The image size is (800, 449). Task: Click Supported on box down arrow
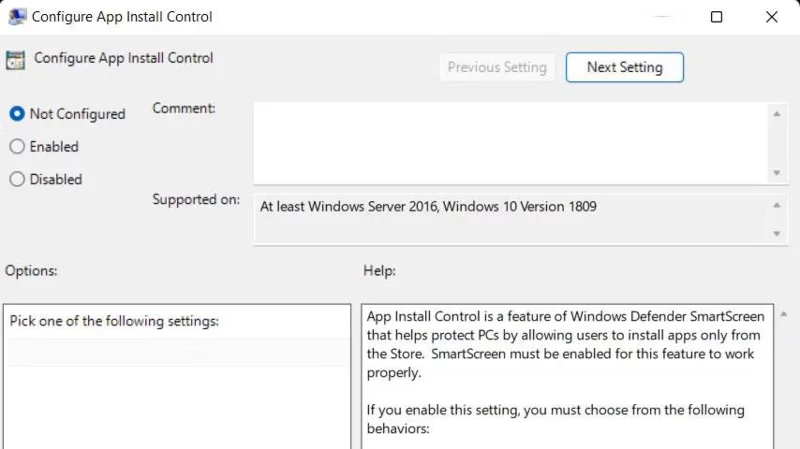777,234
